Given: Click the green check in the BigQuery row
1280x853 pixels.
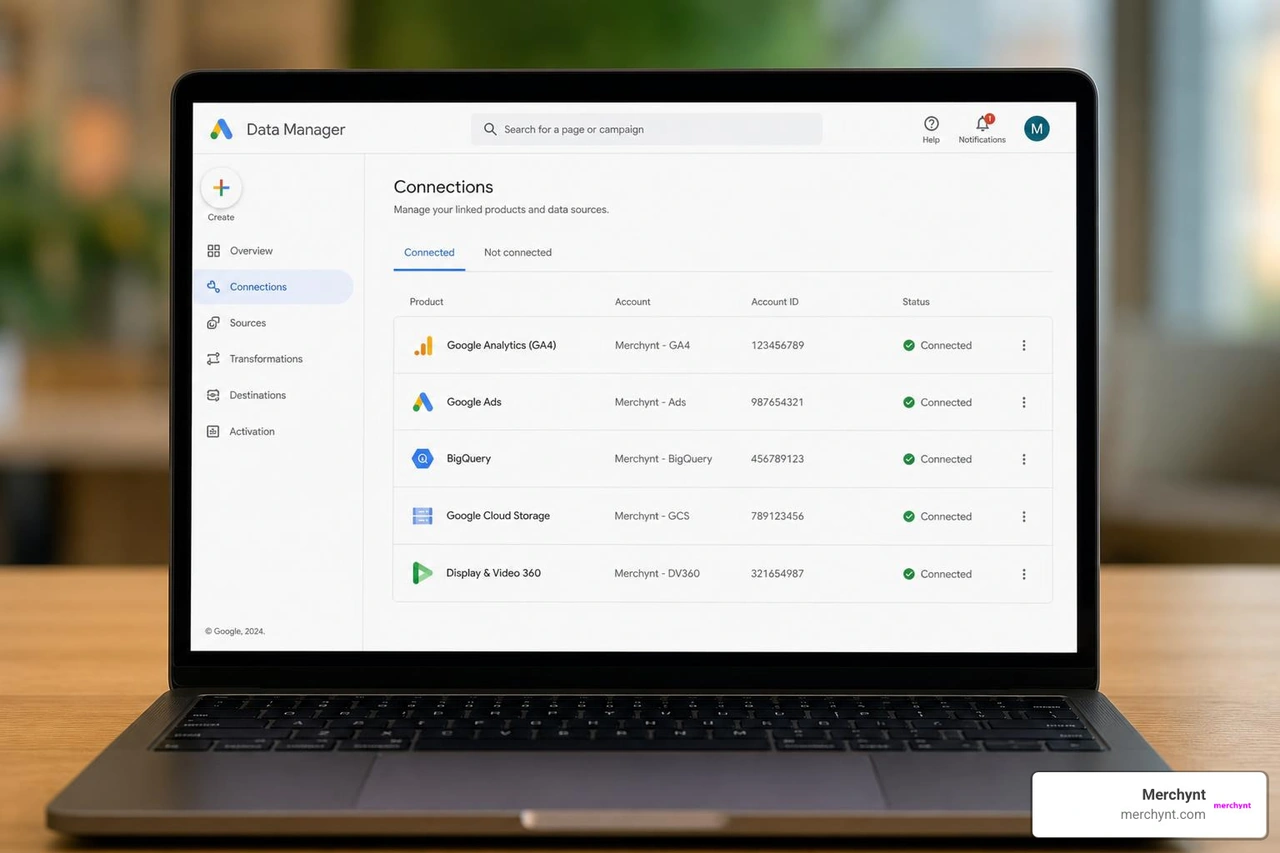Looking at the screenshot, I should tap(909, 459).
